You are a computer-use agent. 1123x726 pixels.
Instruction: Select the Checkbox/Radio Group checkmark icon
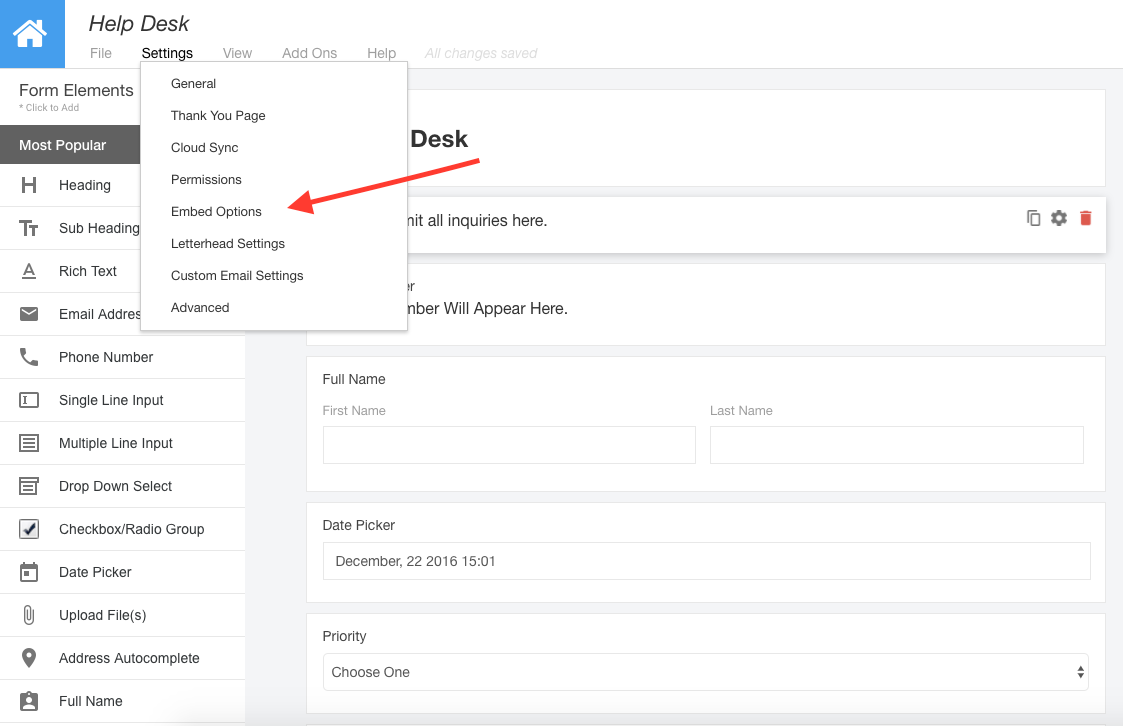29,529
